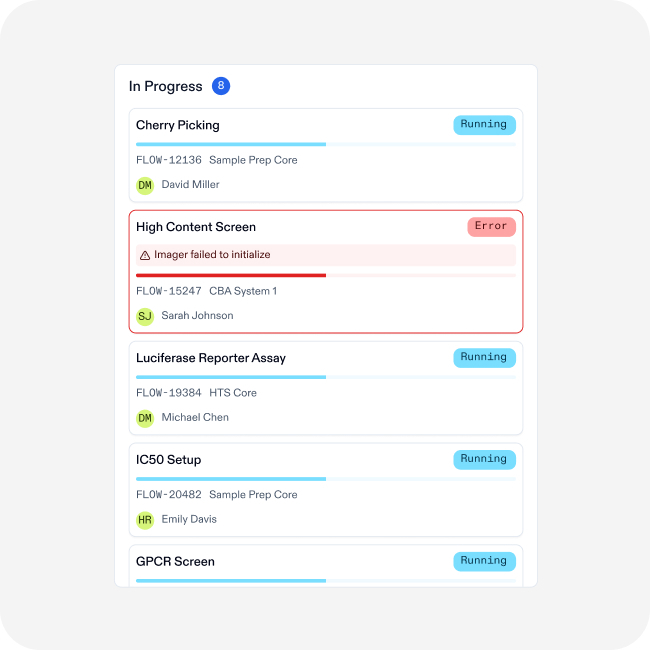Viewport: 650px width, 650px height.
Task: Click the Running badge on Luciferase Reporter Assay
Action: [484, 358]
